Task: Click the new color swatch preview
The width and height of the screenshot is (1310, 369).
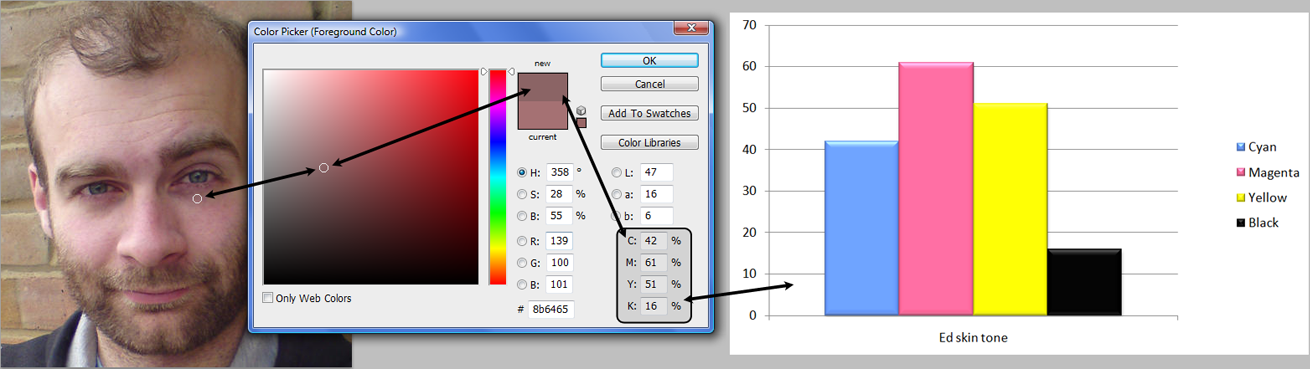Action: (x=543, y=86)
